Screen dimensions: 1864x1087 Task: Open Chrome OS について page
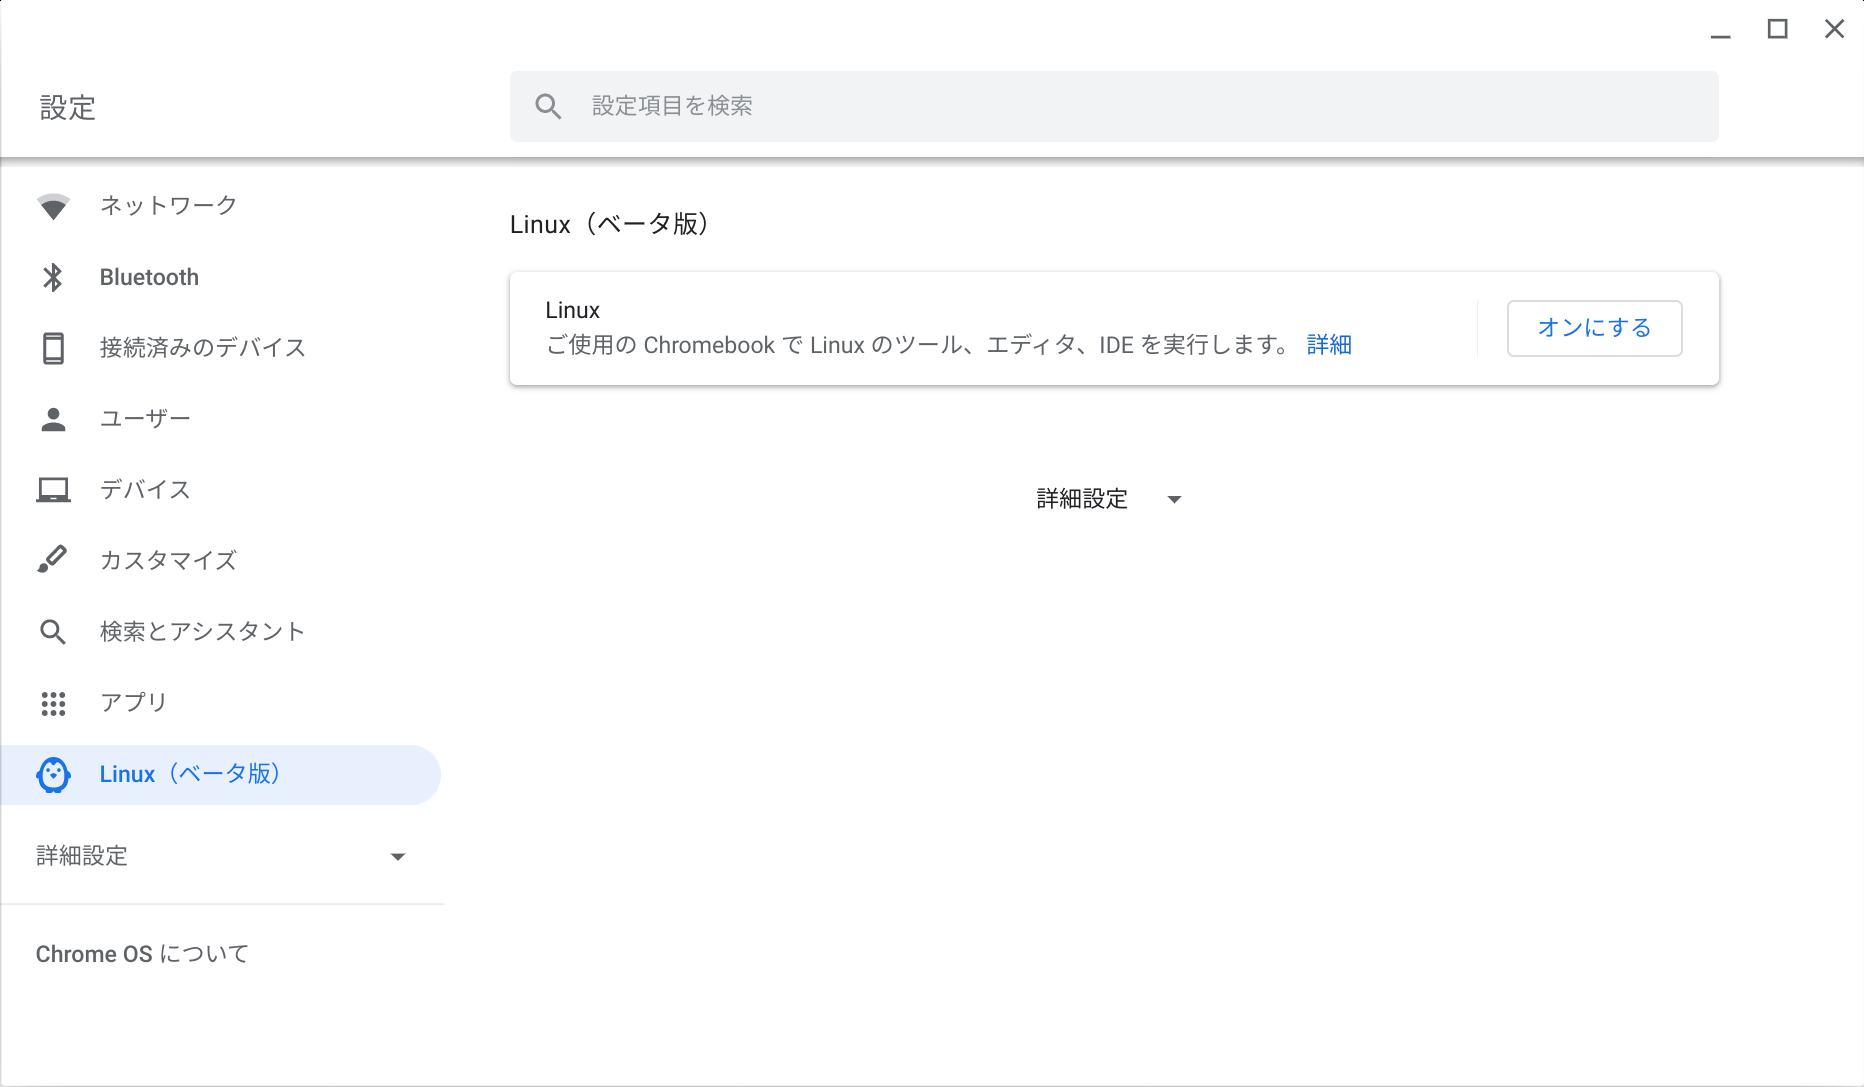click(x=142, y=954)
